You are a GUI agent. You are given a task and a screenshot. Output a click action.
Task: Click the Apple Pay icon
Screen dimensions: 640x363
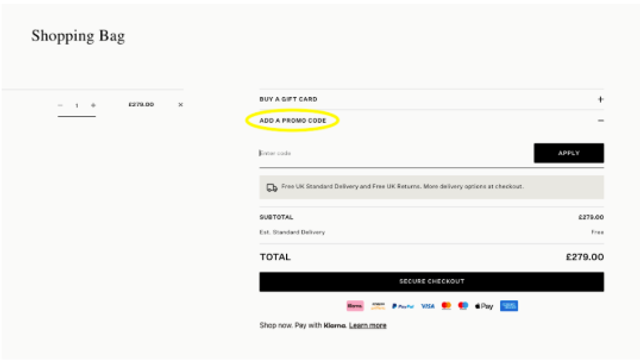click(484, 306)
